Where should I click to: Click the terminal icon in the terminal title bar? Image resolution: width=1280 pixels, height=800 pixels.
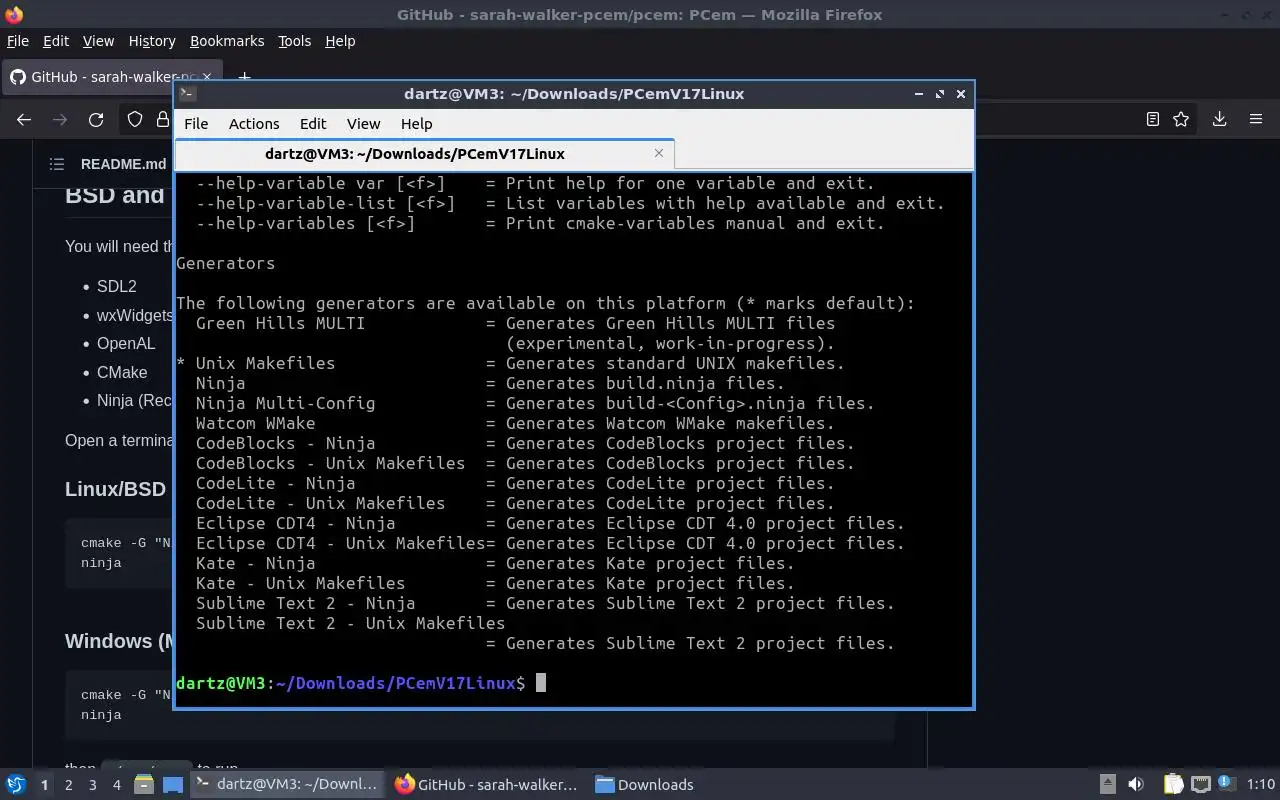pos(187,94)
